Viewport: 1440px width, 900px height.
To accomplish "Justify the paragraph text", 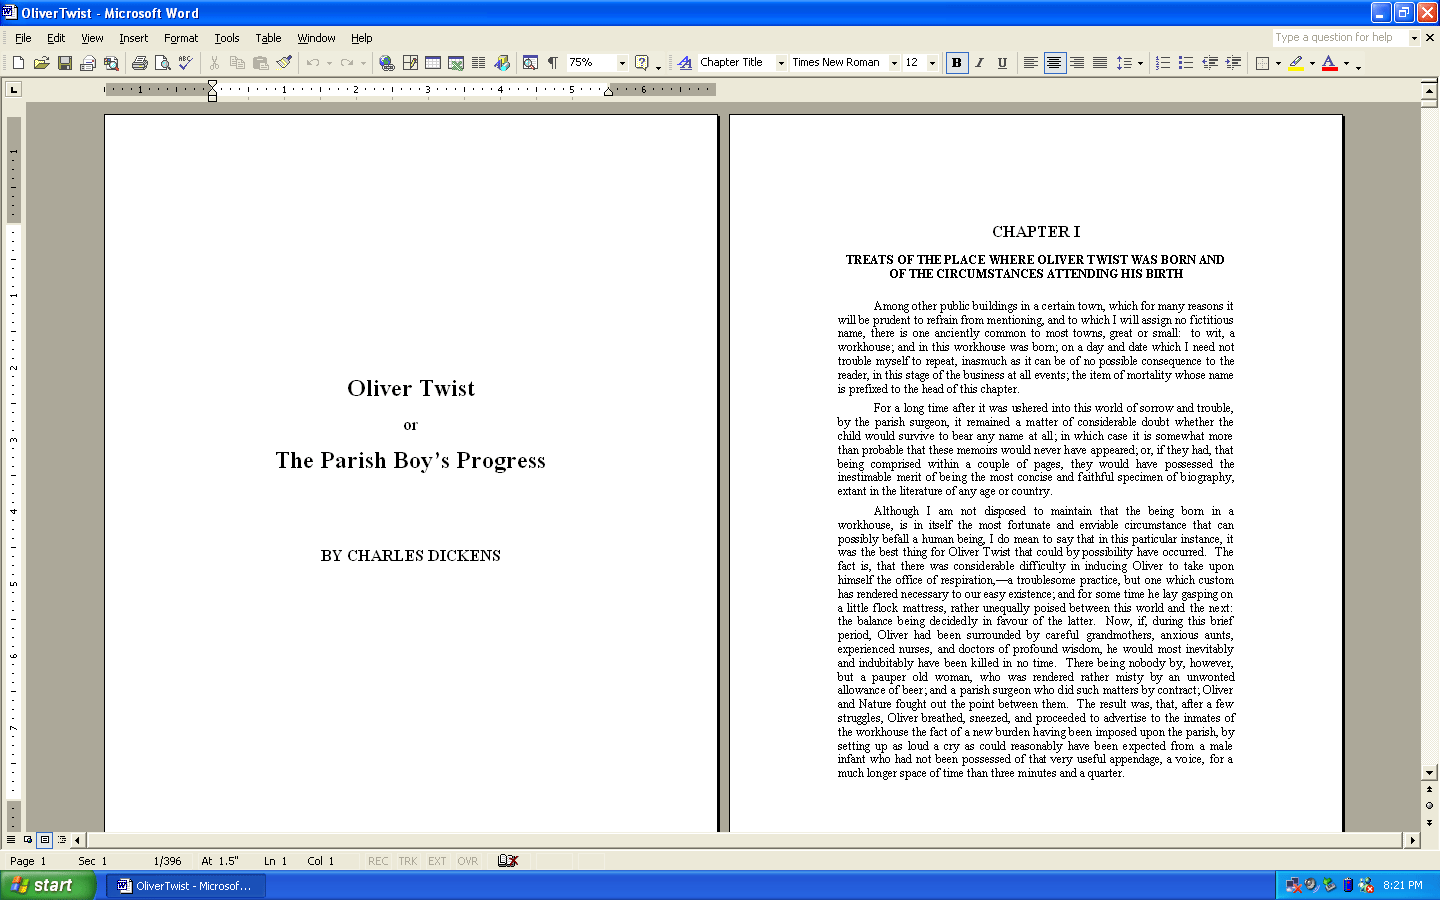I will (x=1100, y=63).
